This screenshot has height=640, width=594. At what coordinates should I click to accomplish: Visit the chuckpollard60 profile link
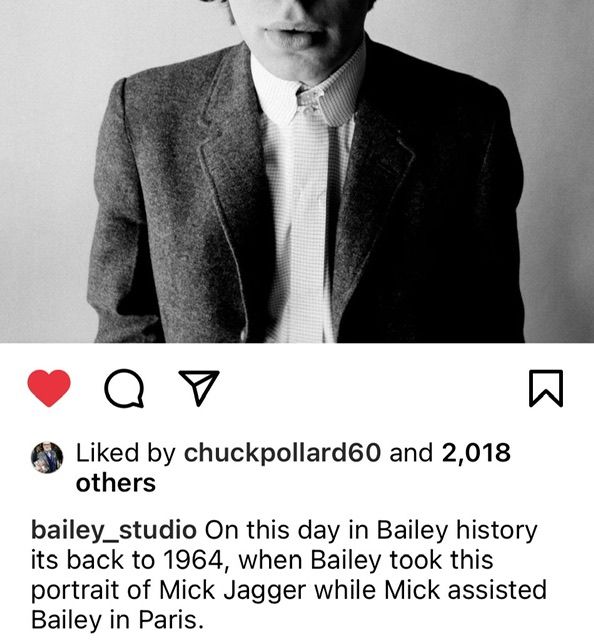[x=283, y=453]
